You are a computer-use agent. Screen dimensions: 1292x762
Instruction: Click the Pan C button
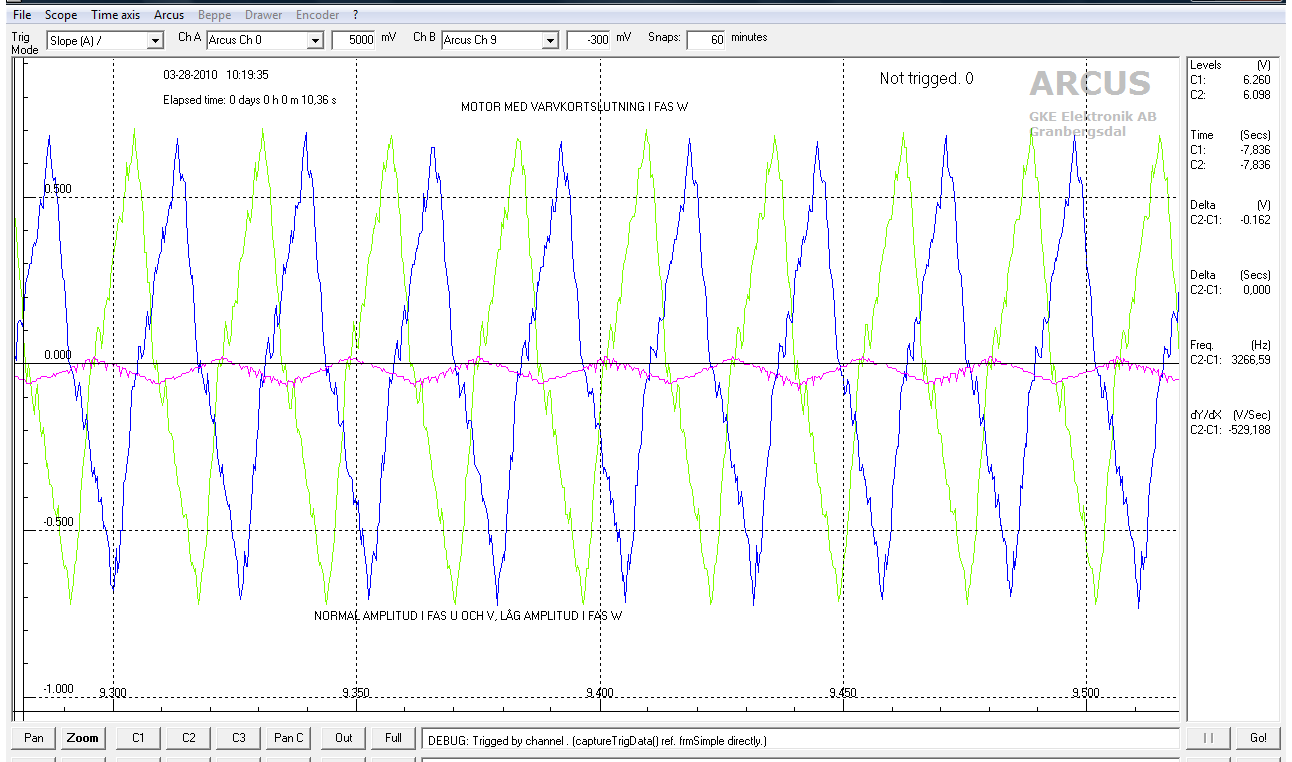click(289, 738)
